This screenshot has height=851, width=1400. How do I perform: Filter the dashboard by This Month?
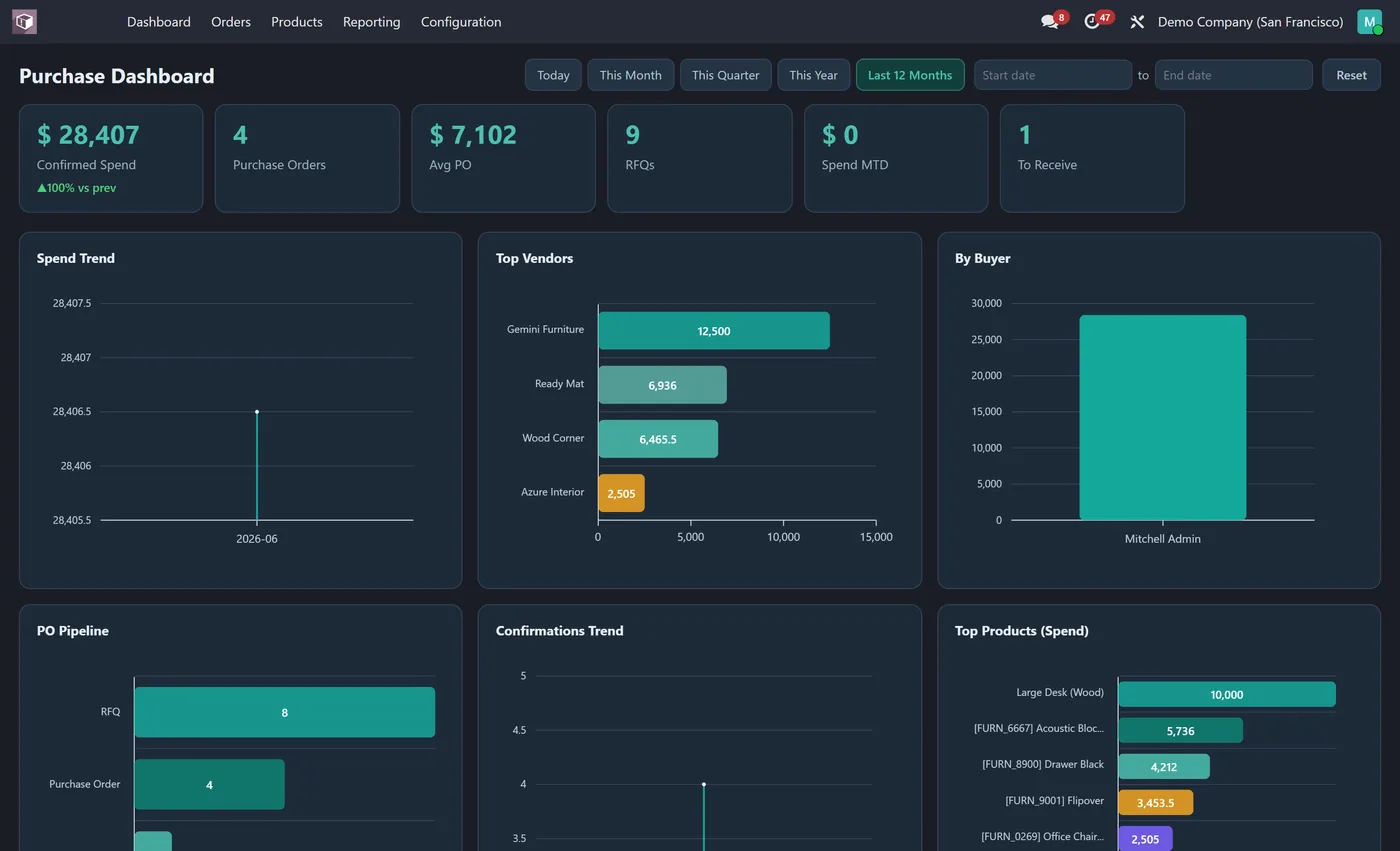point(630,75)
